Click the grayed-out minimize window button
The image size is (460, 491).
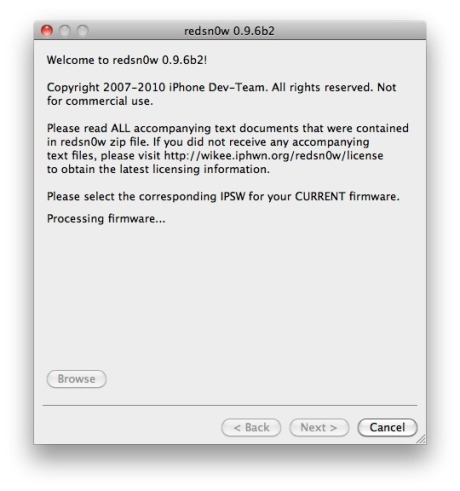[65, 31]
